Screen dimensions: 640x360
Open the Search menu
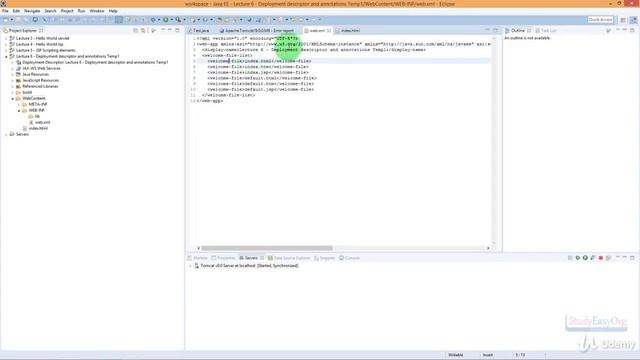(x=50, y=11)
